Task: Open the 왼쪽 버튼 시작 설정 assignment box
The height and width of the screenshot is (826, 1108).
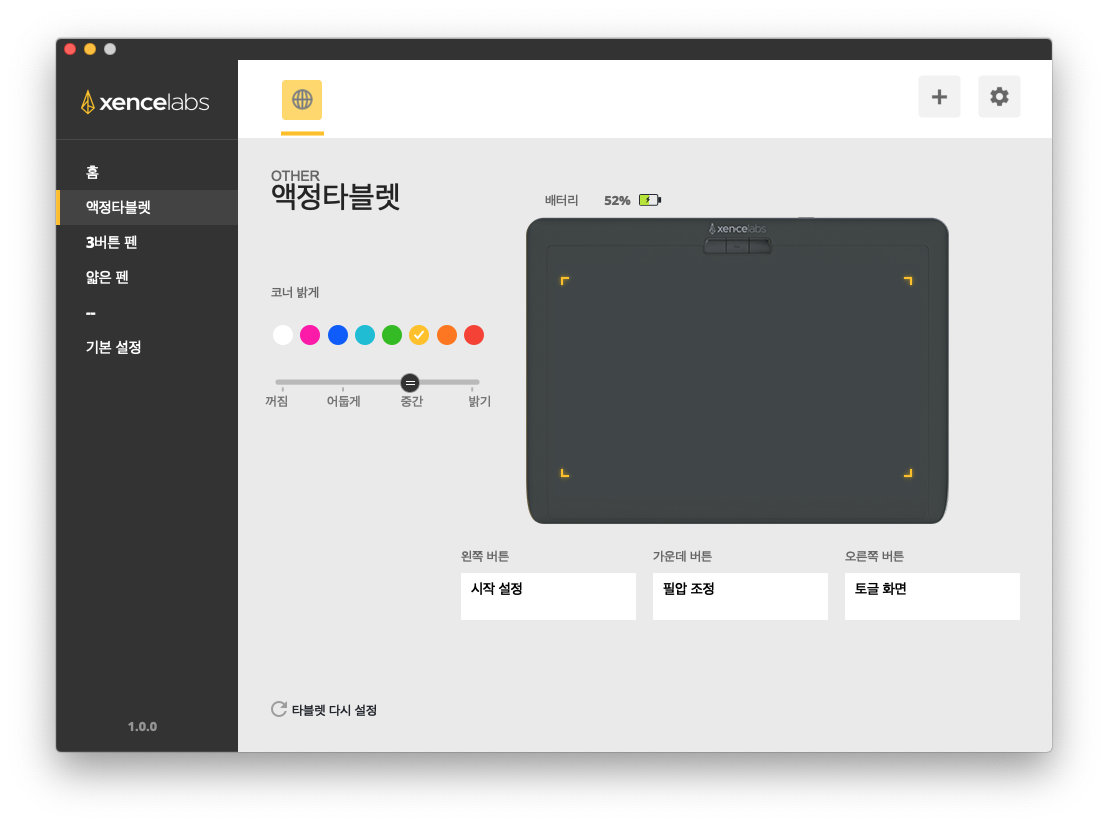Action: 548,596
